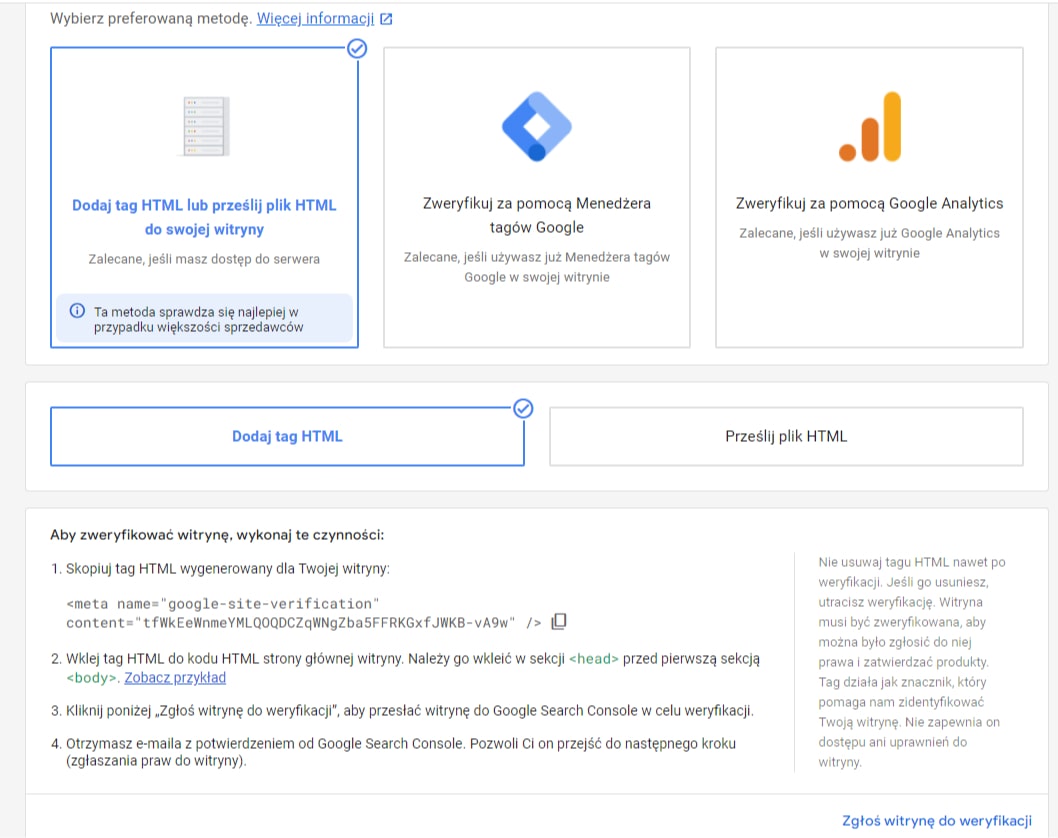Choose Zweryfikuj za pomocą Menedżera tagów Google
The height and width of the screenshot is (838, 1058).
coord(536,215)
